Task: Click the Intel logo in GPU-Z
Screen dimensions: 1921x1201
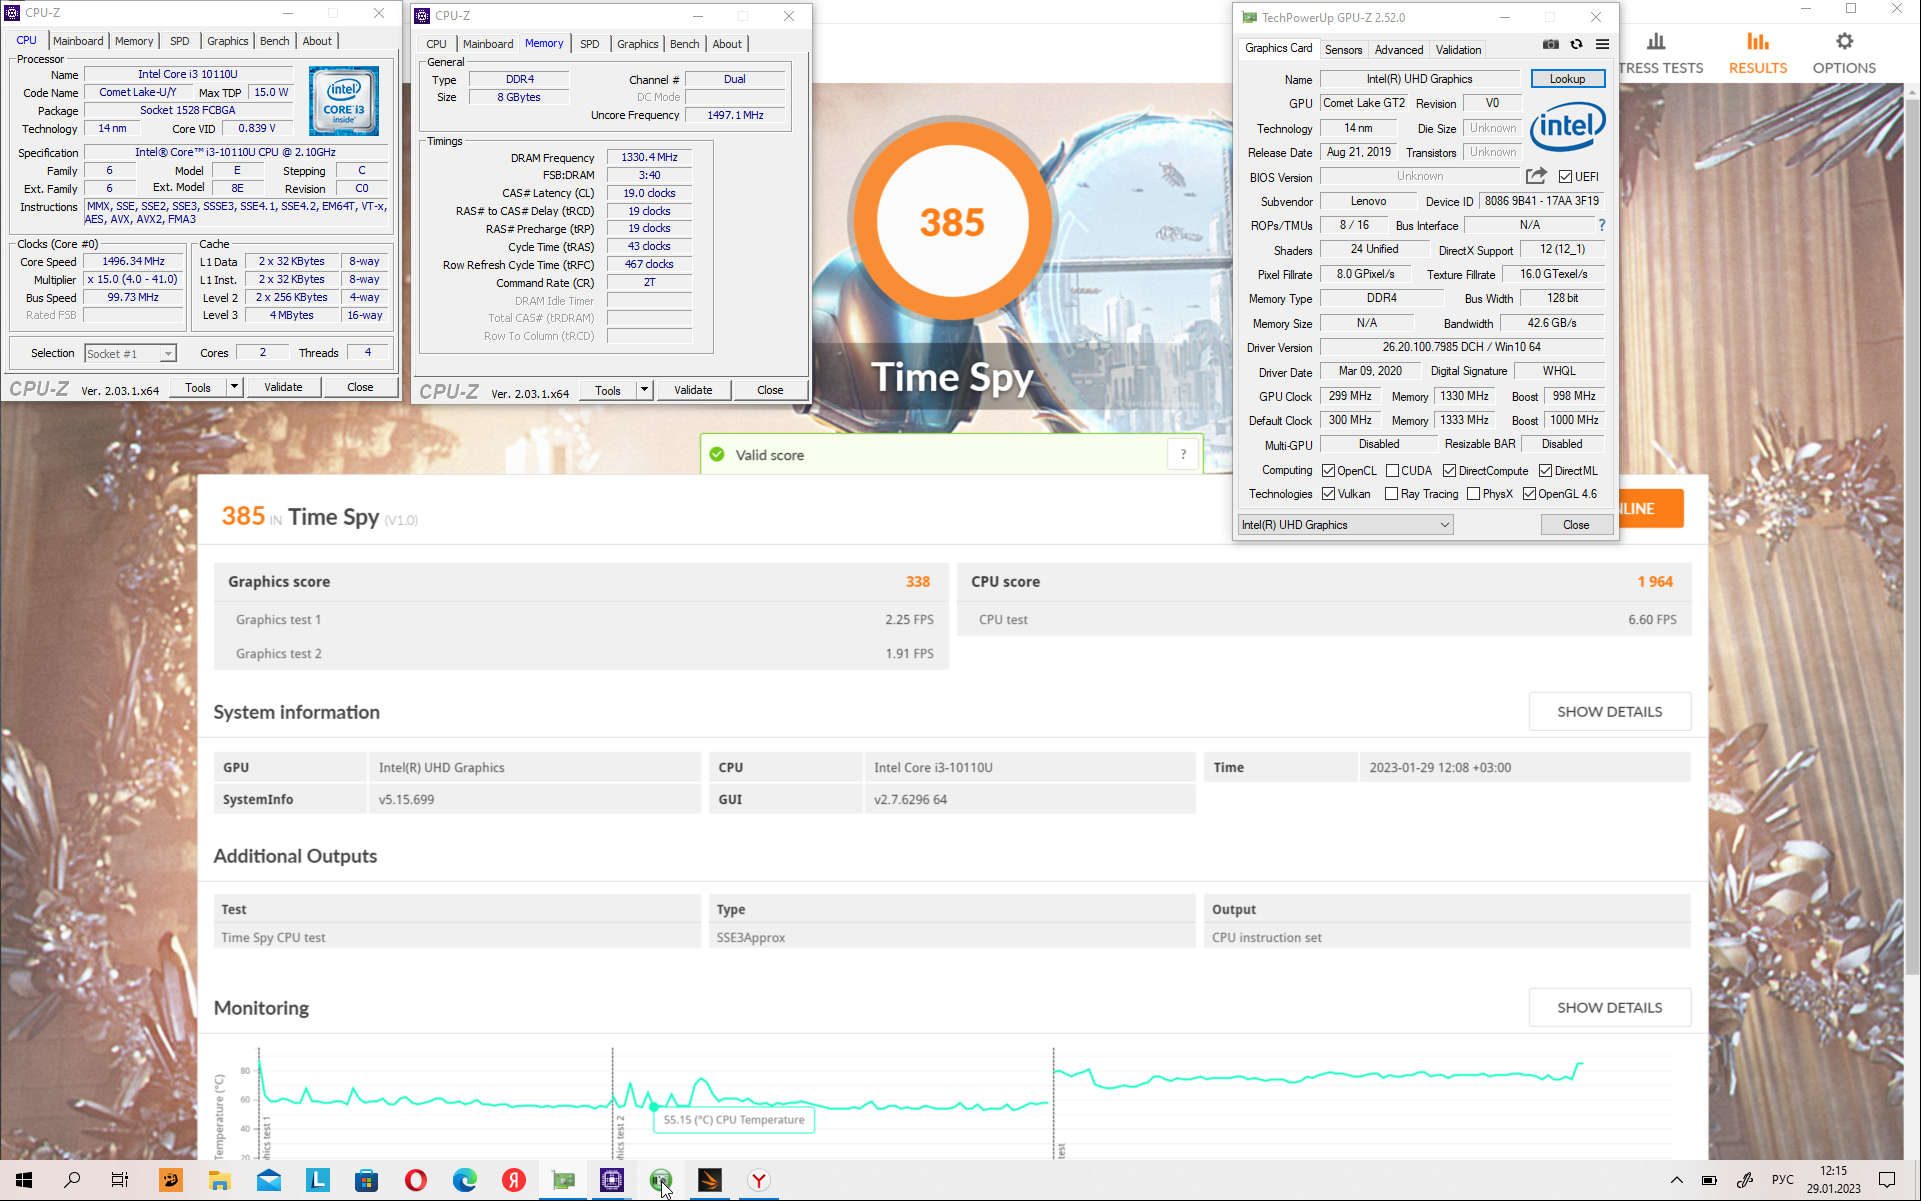Action: coord(1567,126)
